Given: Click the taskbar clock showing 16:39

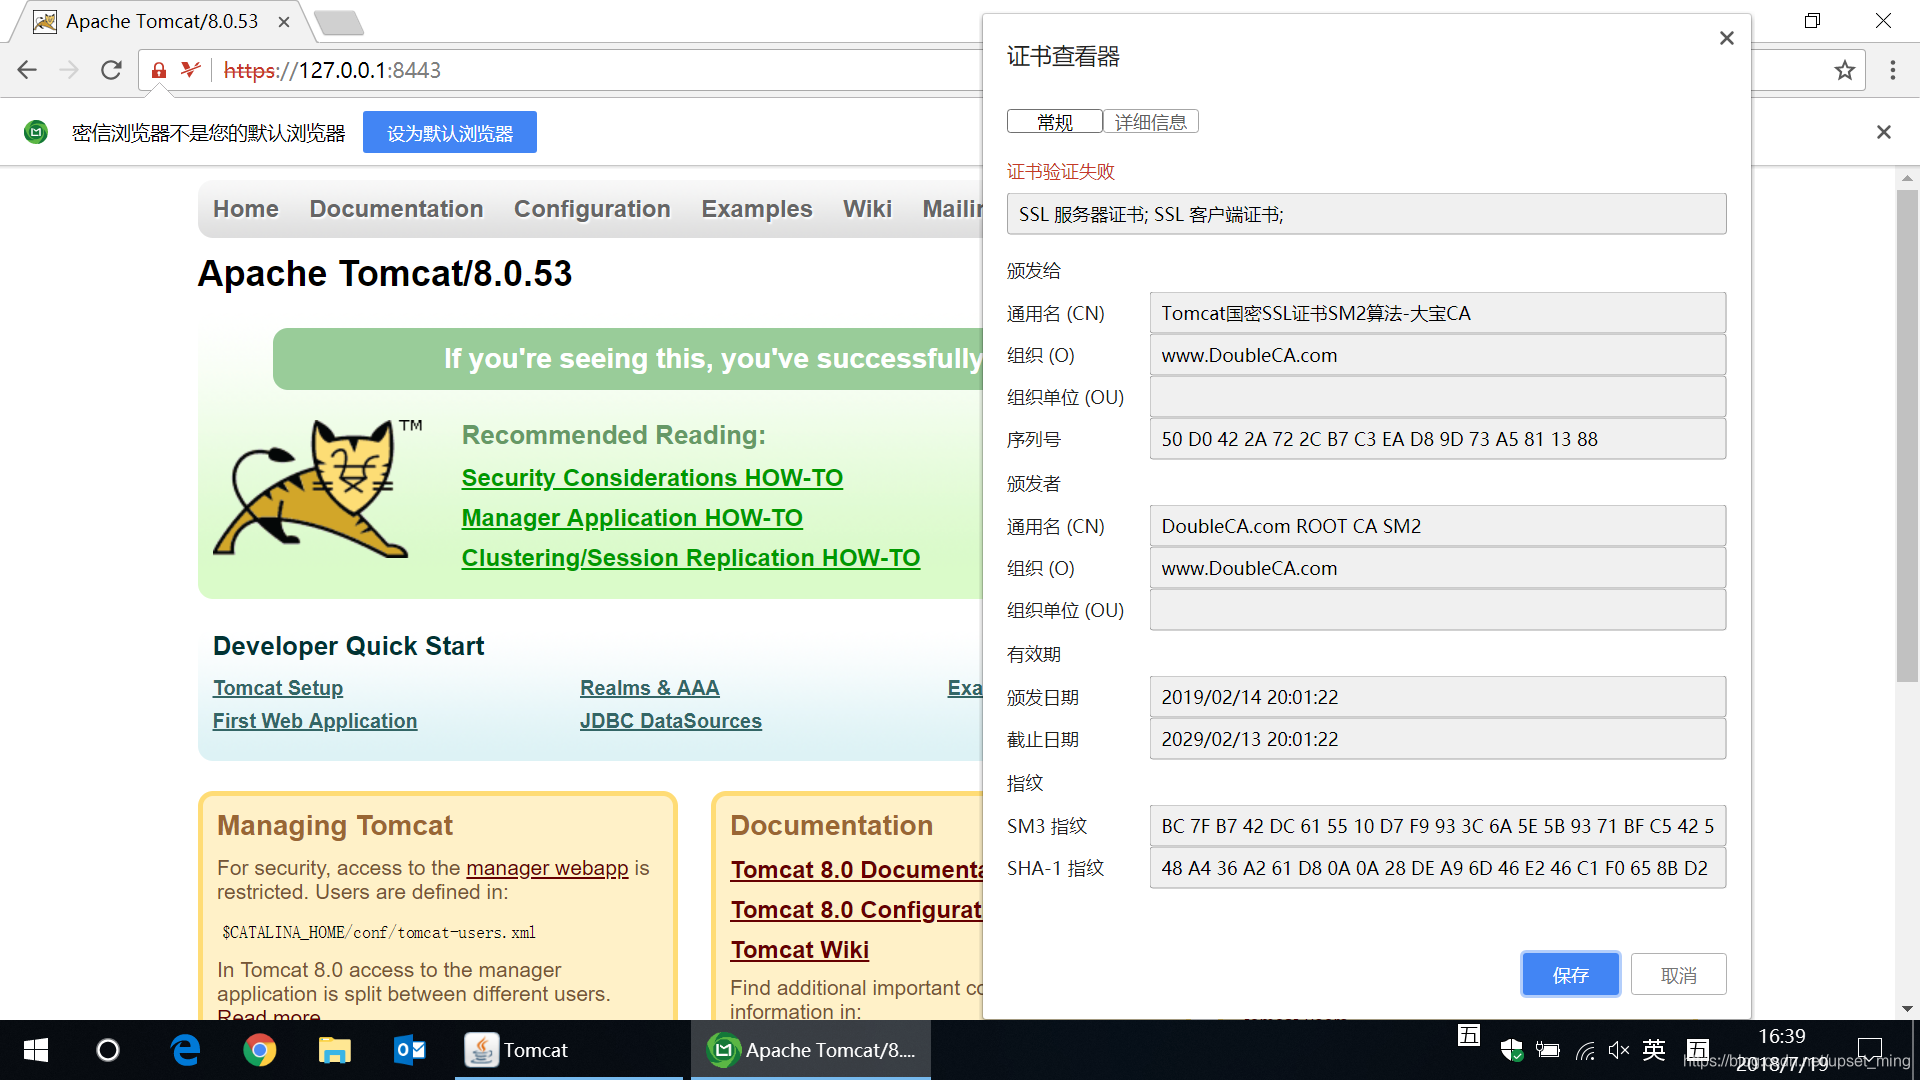Looking at the screenshot, I should 1781,1050.
